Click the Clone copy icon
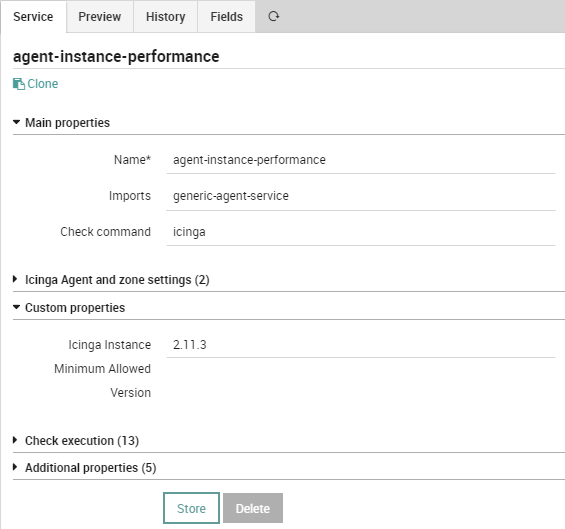This screenshot has width=565, height=529. click(x=18, y=84)
